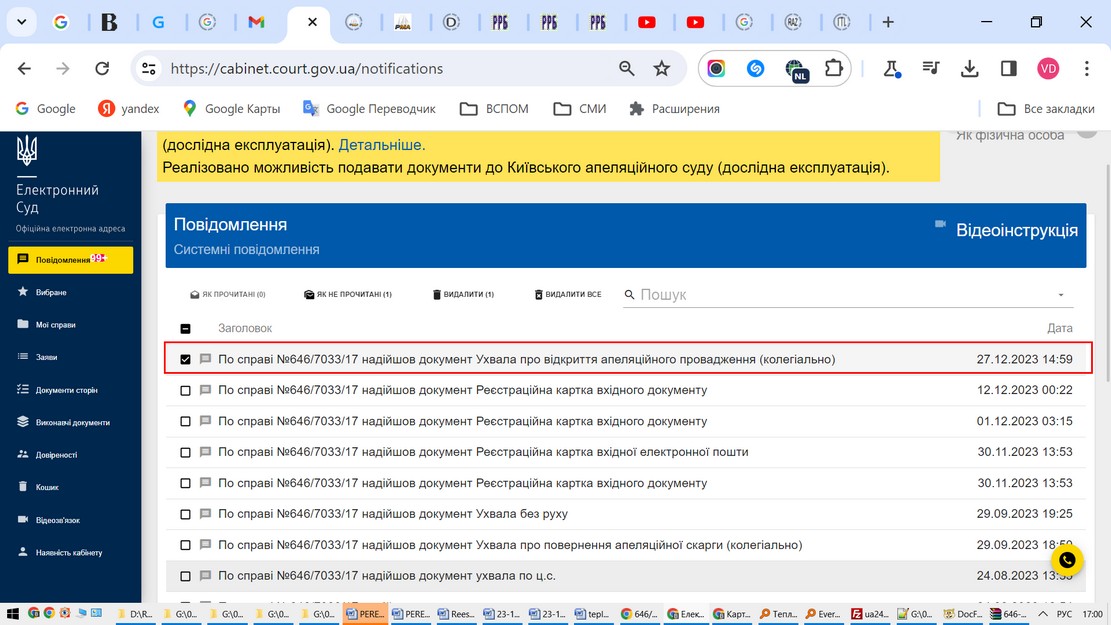Open the yandex bookmark

pos(128,108)
